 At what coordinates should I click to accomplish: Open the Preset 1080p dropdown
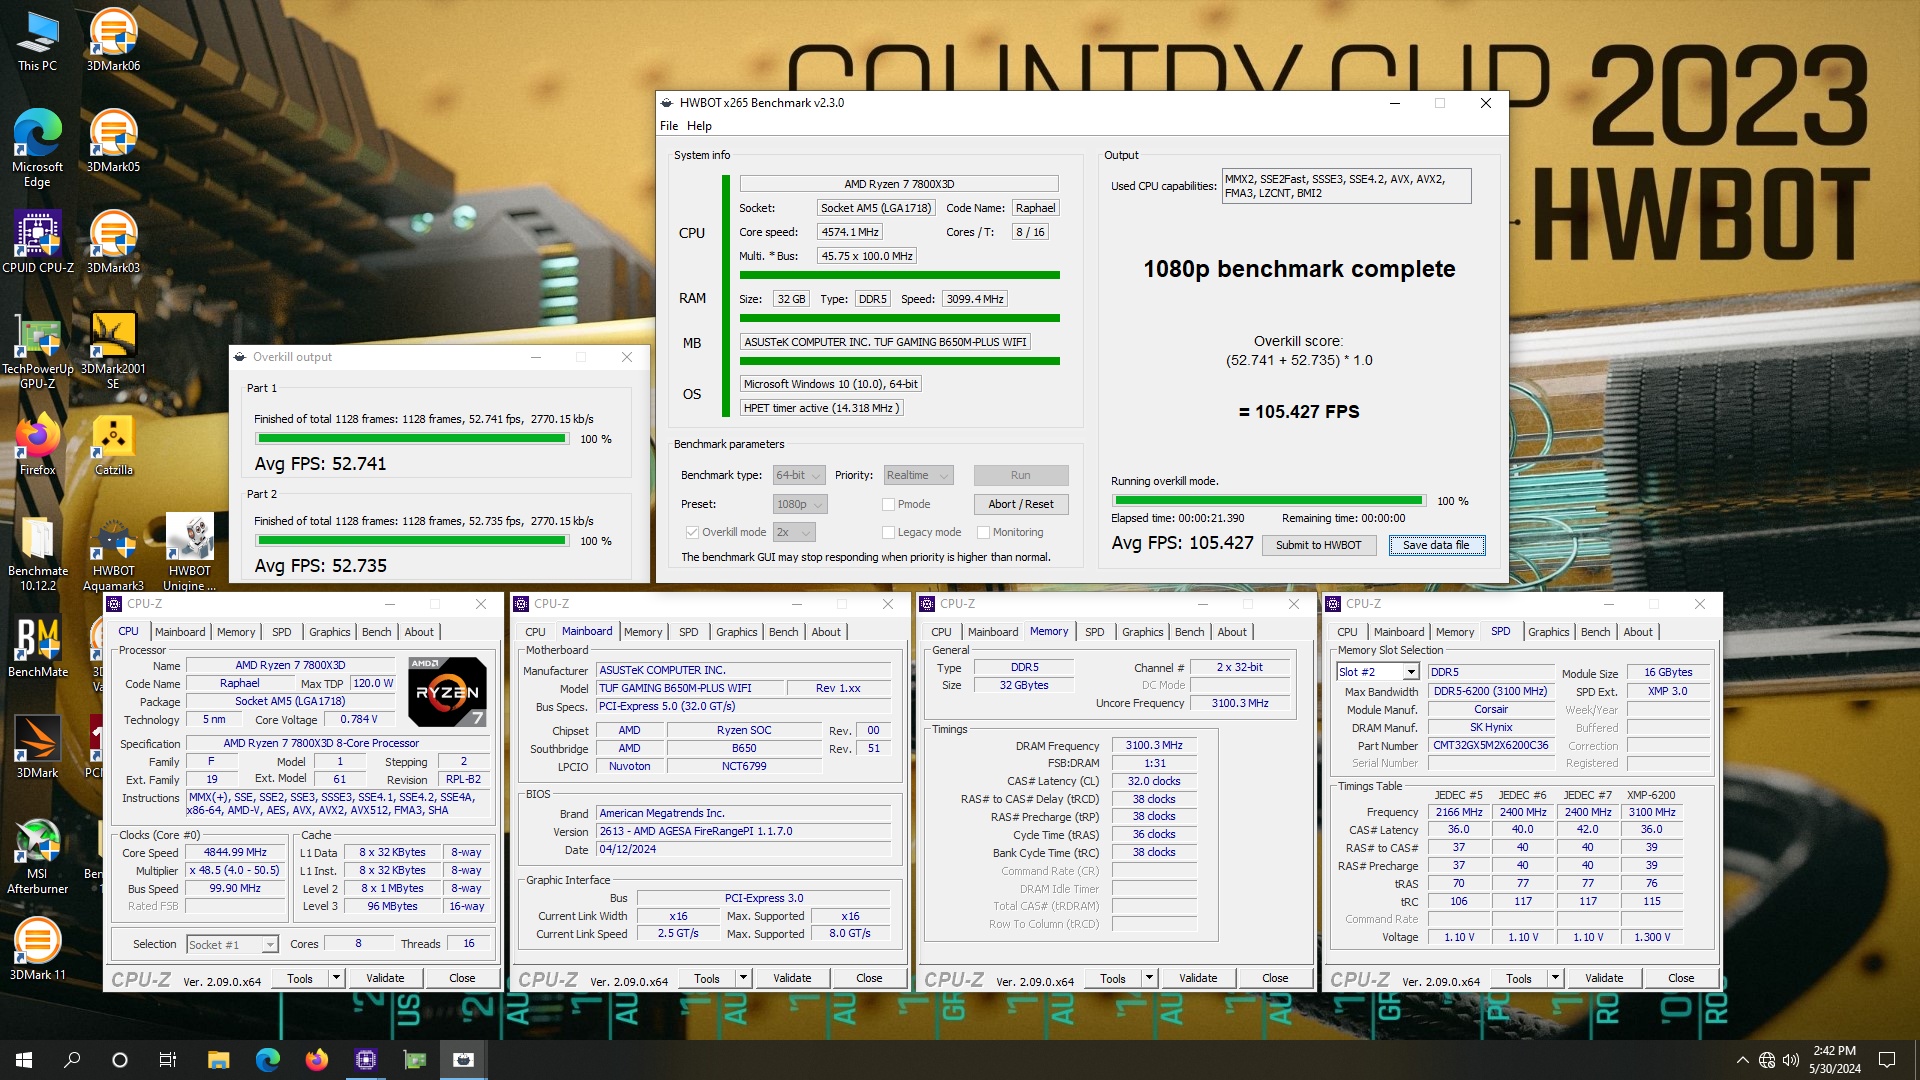800,505
